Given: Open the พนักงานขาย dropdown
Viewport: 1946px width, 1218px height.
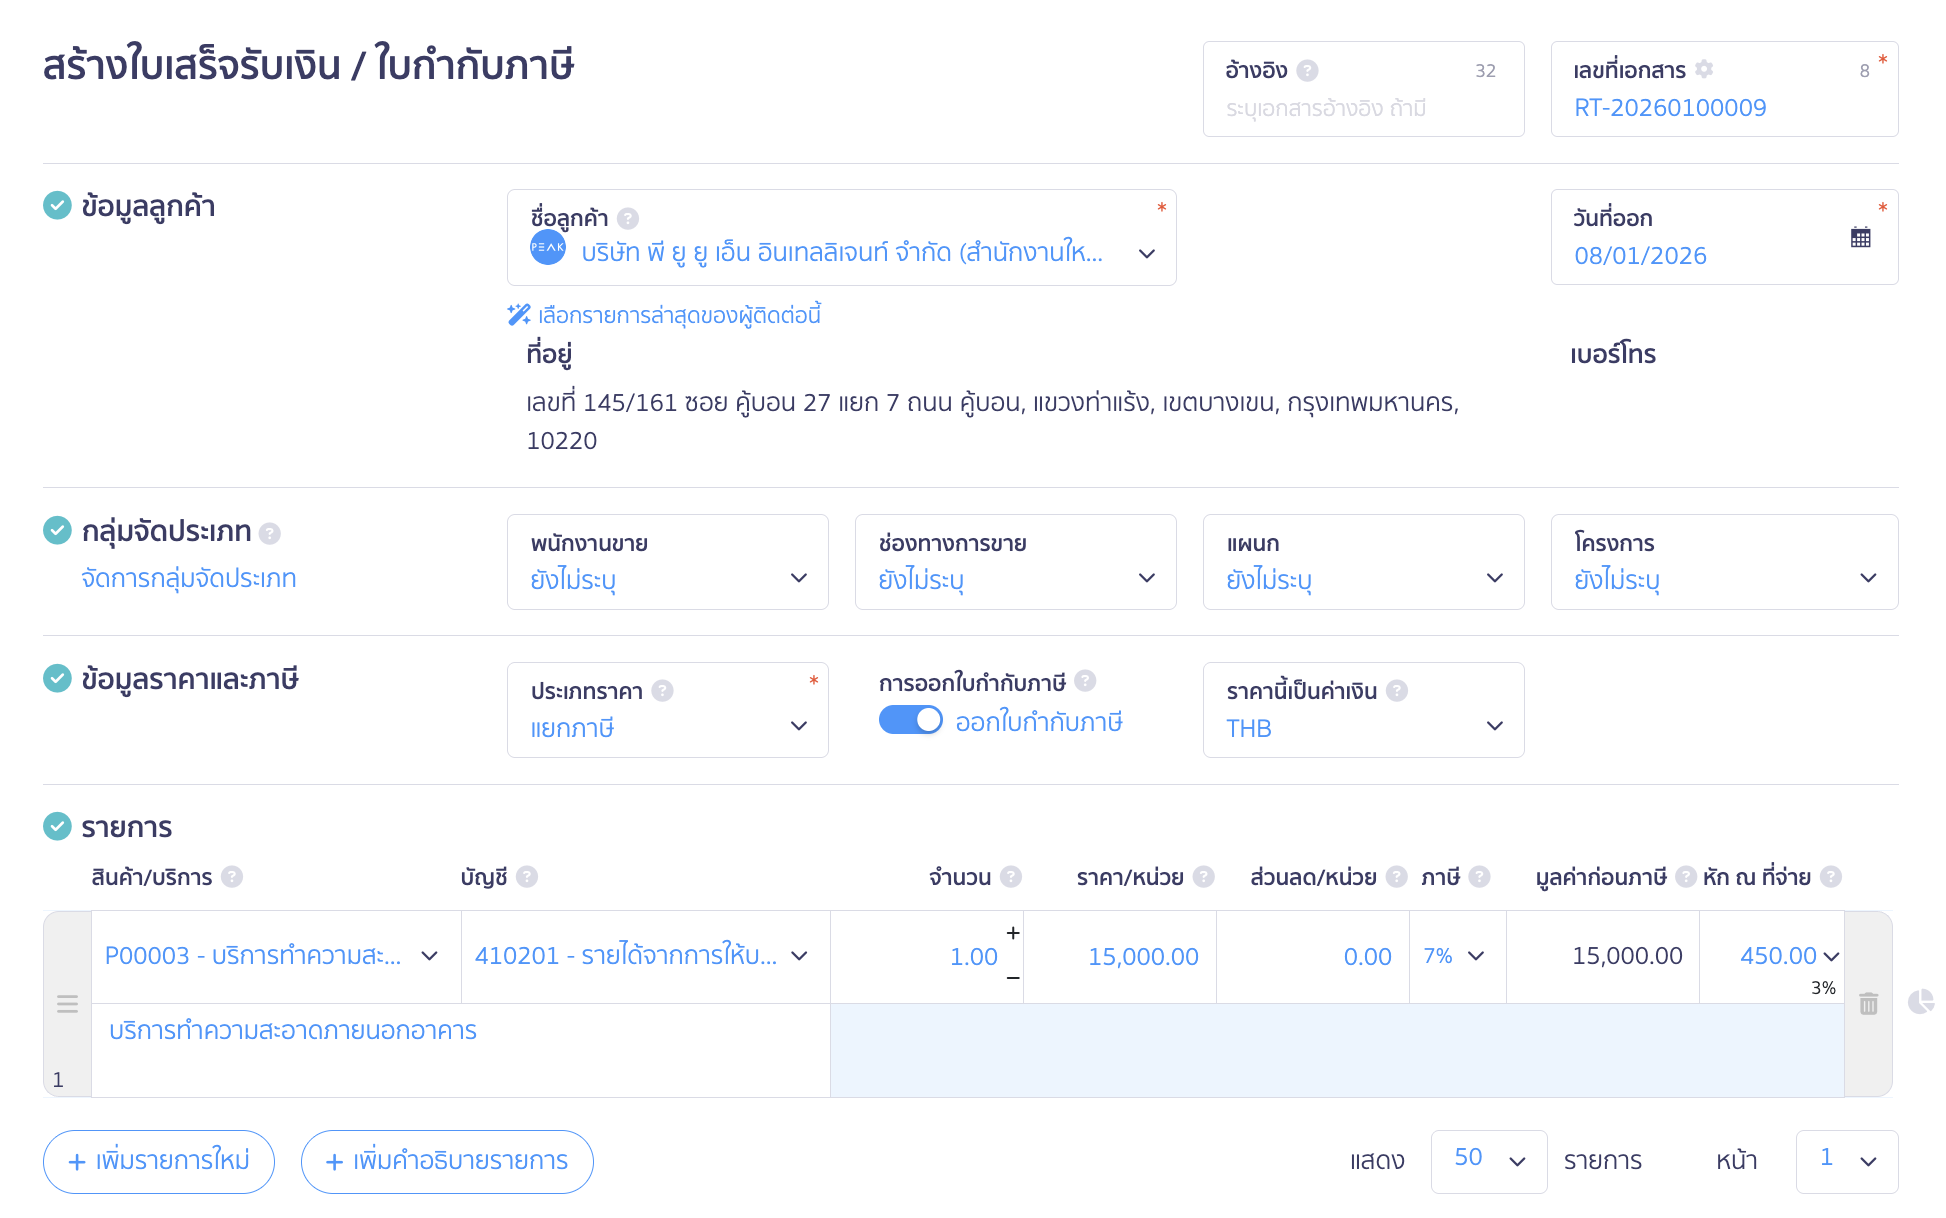Looking at the screenshot, I should pos(667,563).
